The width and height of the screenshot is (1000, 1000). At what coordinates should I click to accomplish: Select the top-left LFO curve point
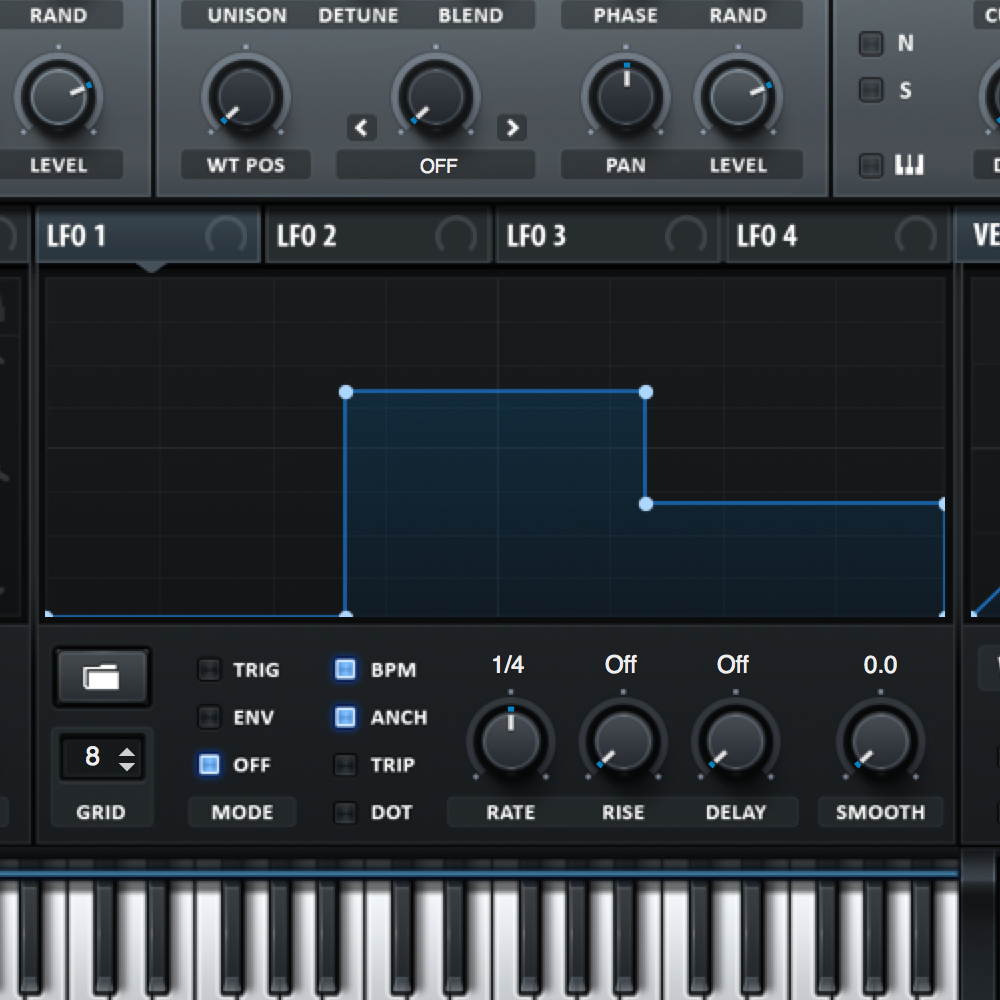coord(346,392)
